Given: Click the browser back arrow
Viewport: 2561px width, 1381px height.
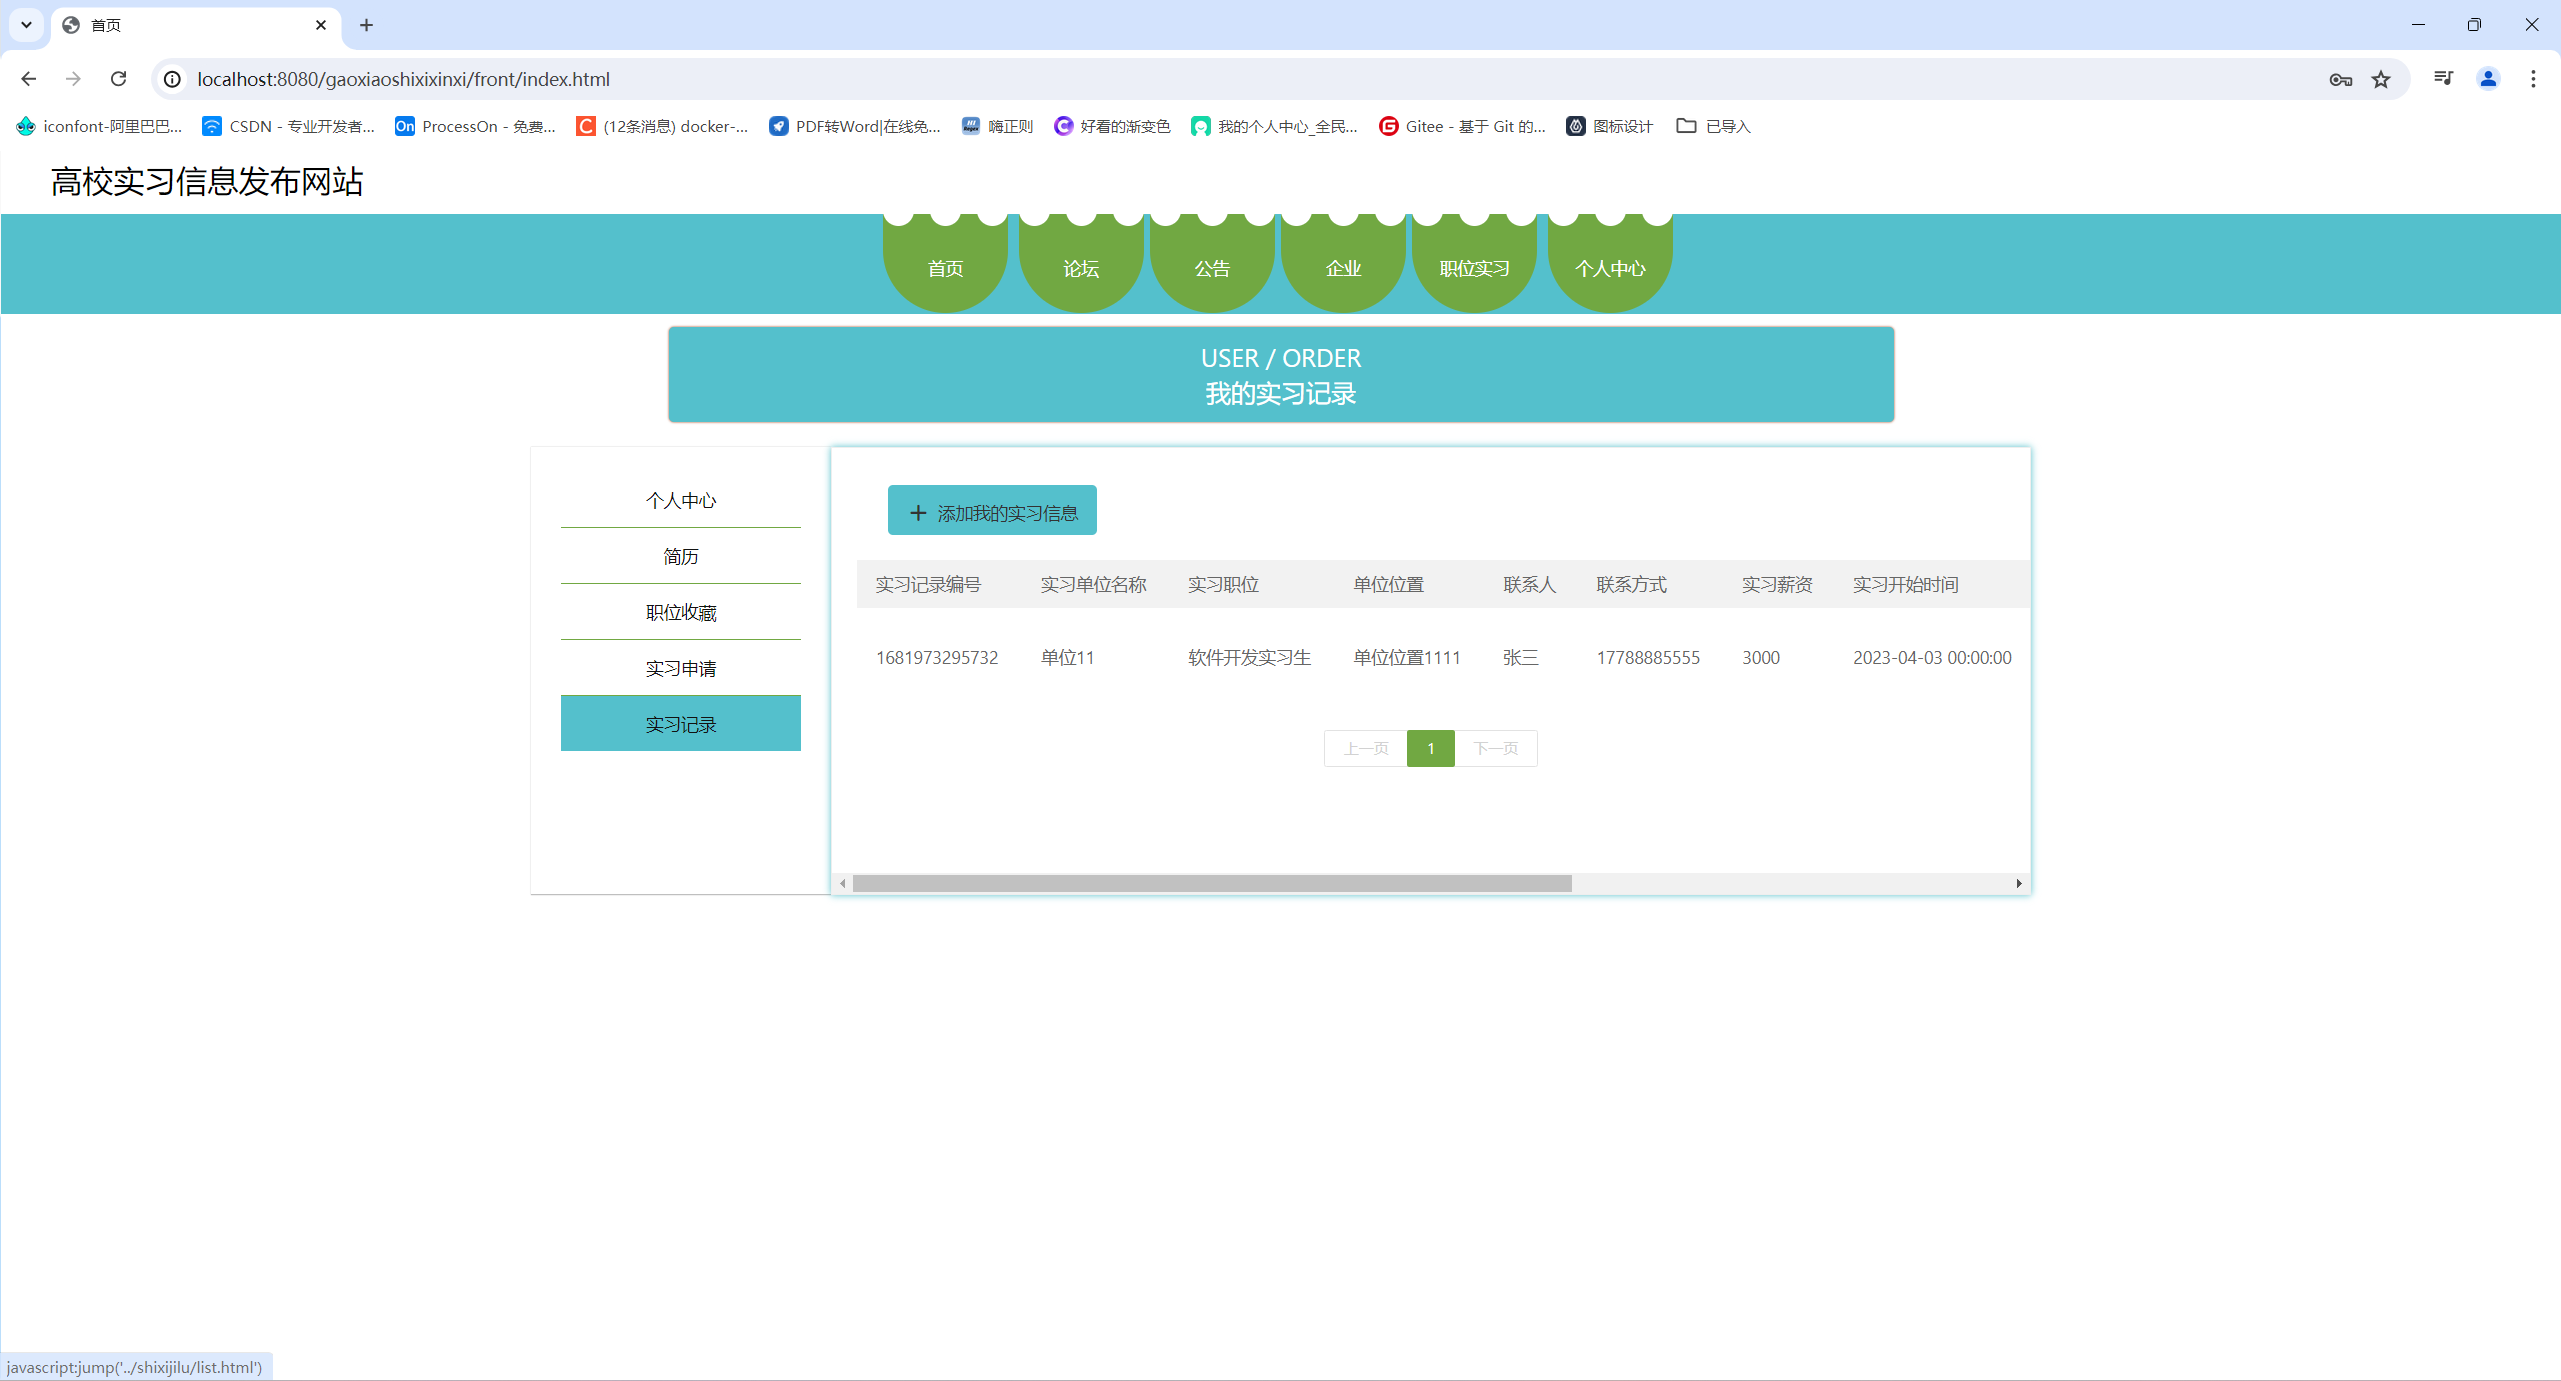Looking at the screenshot, I should [28, 79].
